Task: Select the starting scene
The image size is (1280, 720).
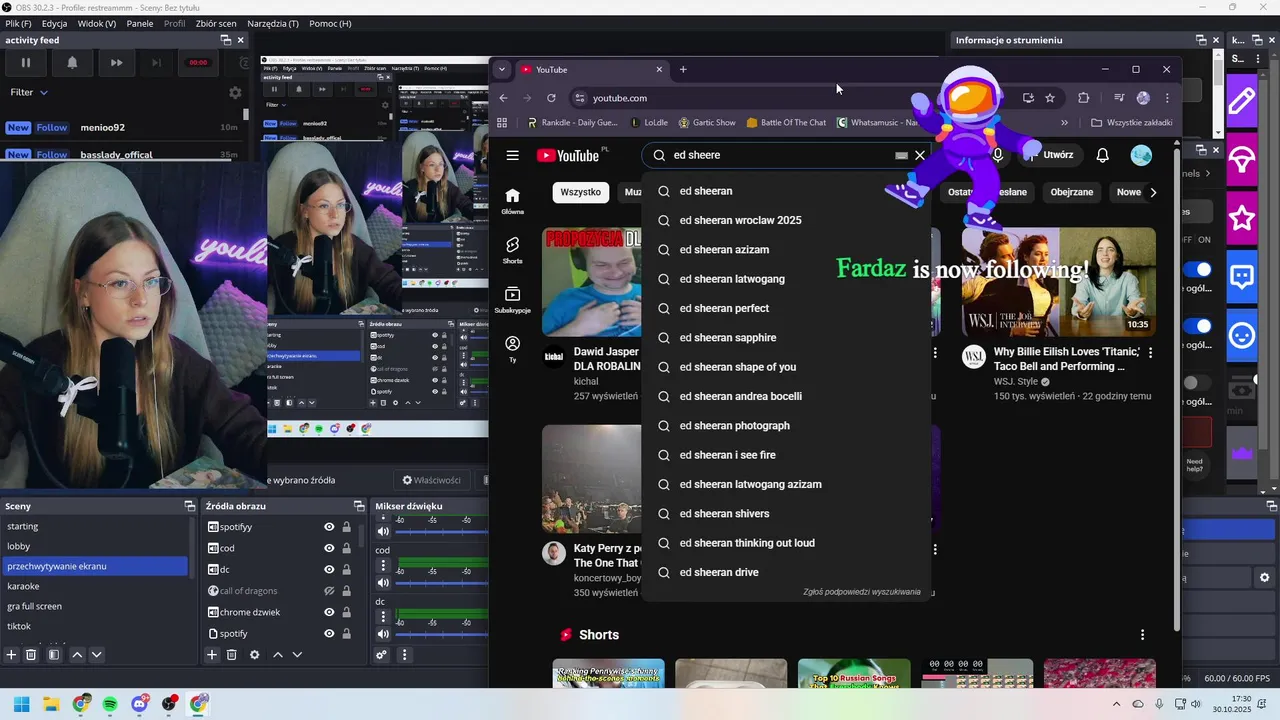Action: click(x=94, y=526)
